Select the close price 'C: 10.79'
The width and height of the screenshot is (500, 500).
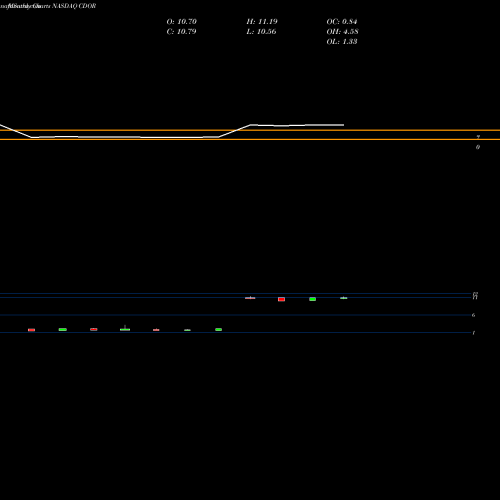pos(181,31)
